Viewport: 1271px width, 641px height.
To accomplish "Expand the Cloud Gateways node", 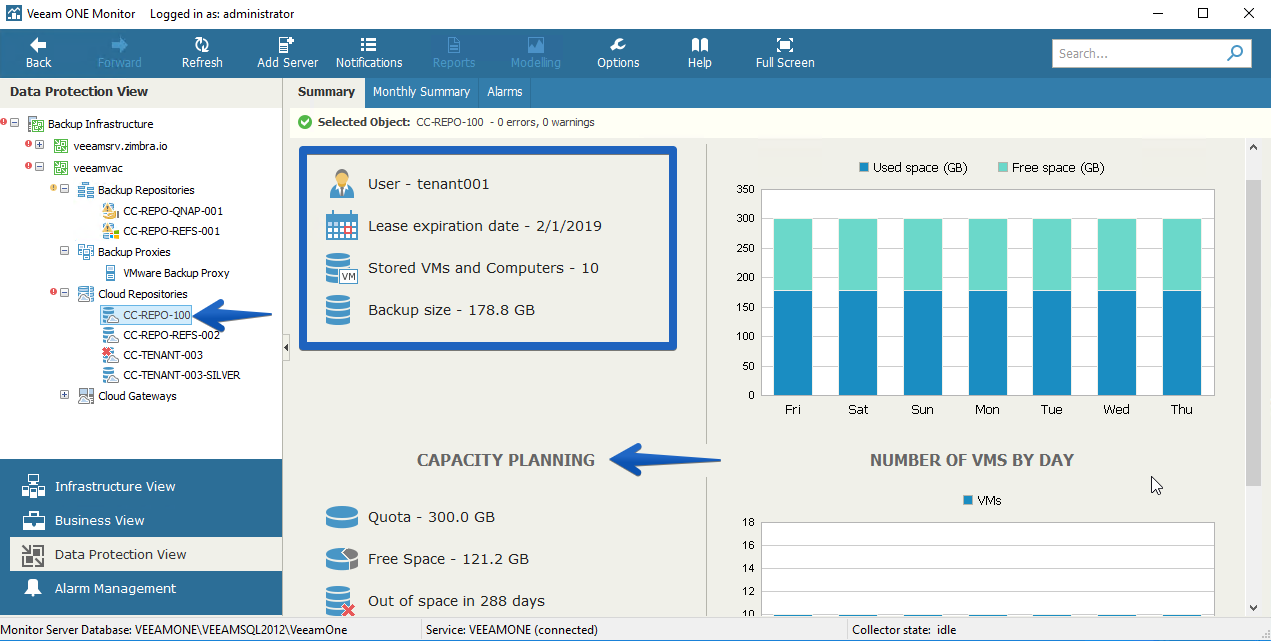I will pyautogui.click(x=64, y=395).
